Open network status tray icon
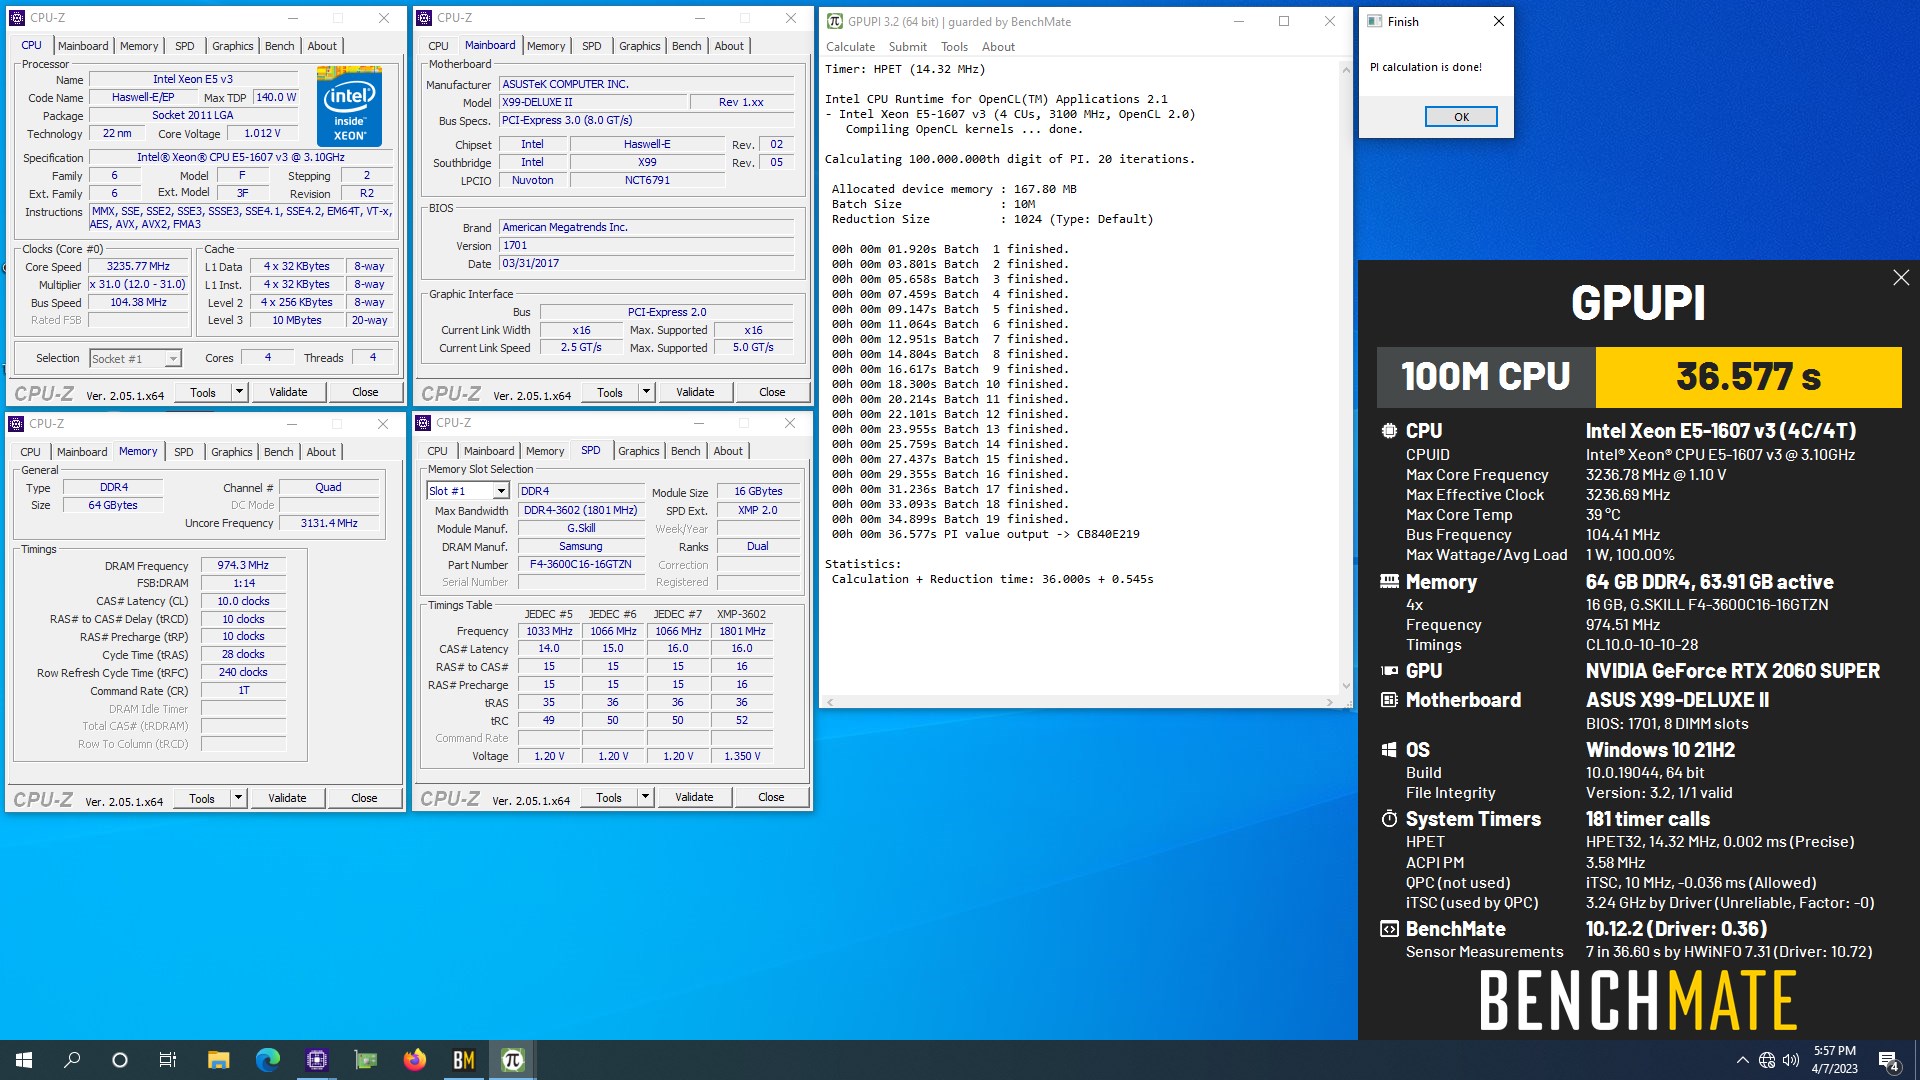 point(1767,1060)
